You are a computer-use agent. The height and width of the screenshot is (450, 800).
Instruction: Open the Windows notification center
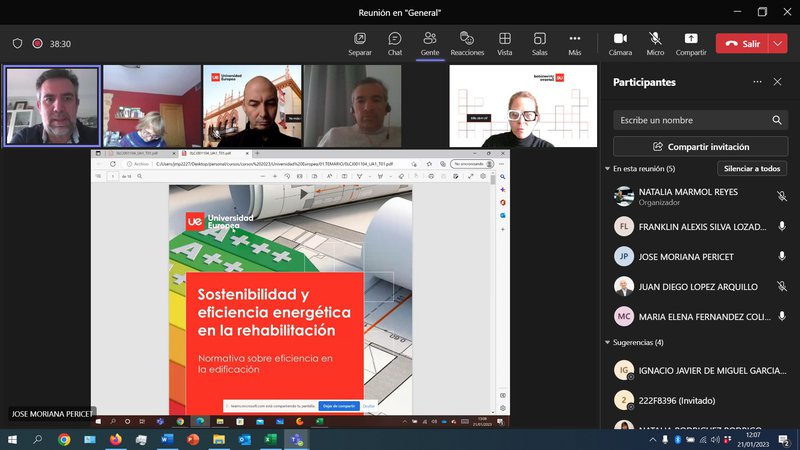pos(784,440)
